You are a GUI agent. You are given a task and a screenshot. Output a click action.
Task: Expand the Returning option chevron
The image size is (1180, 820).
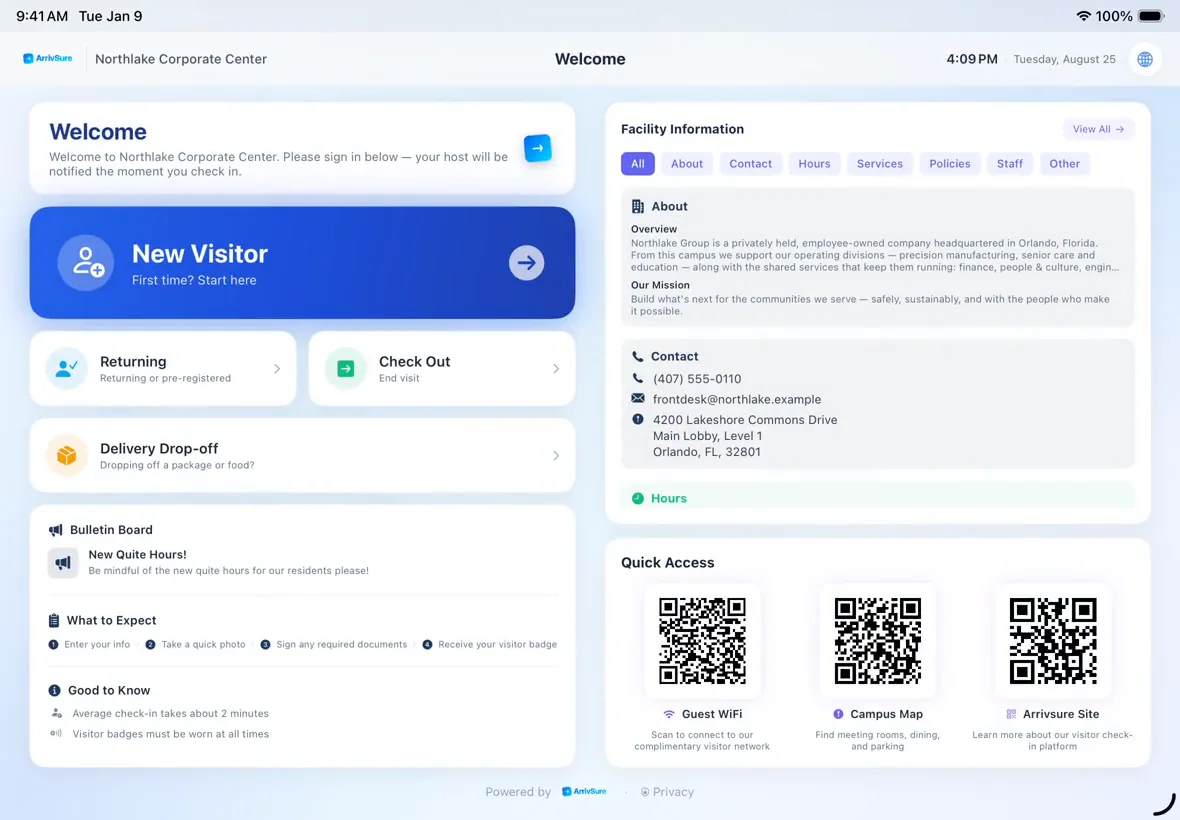pyautogui.click(x=277, y=369)
